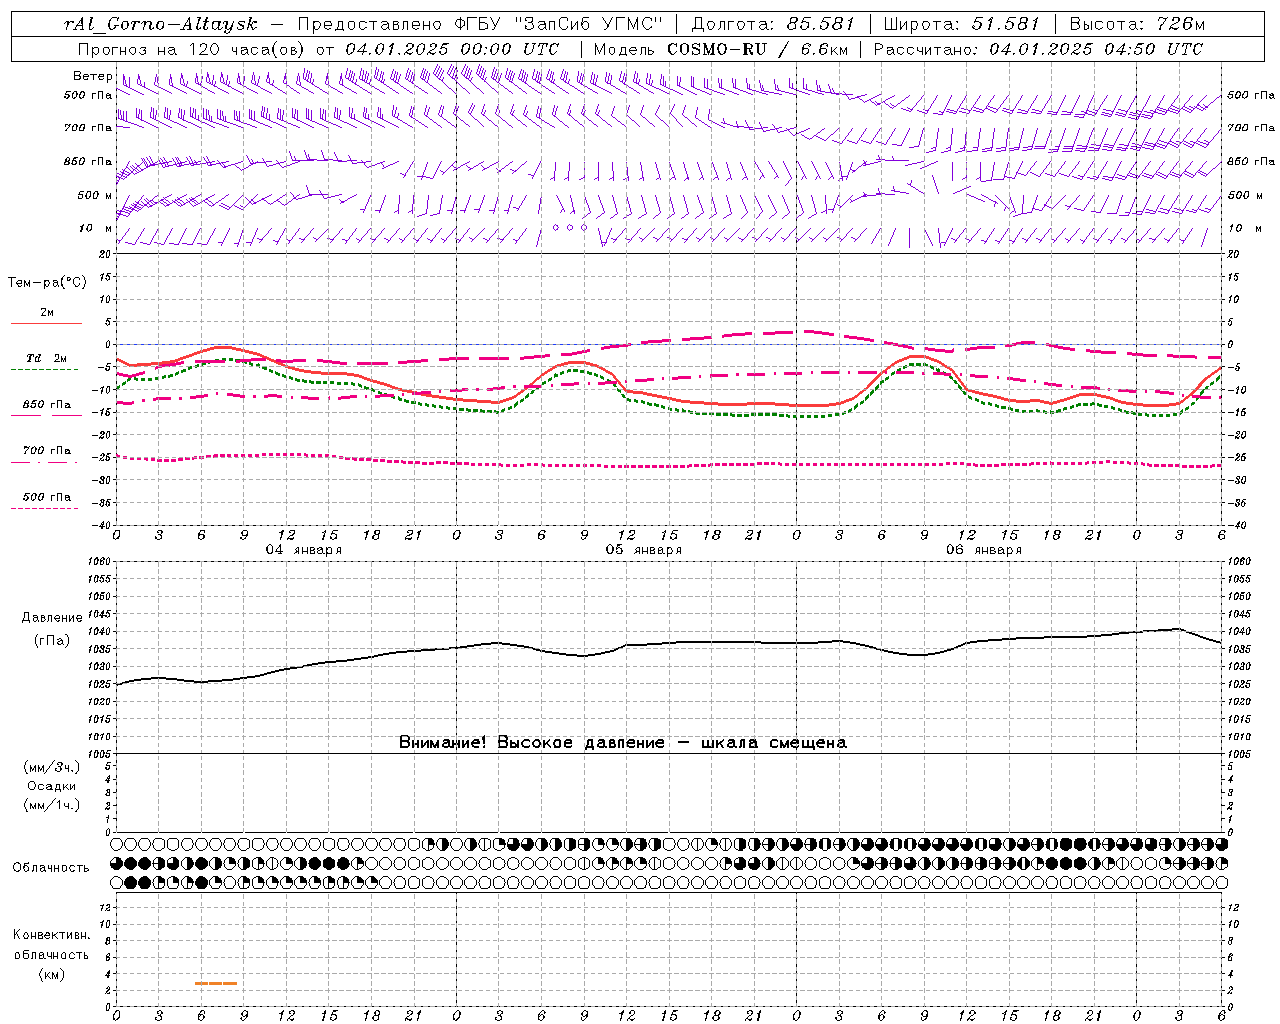Click the pink dotted line sample under the 500 гПа legend
The width and height of the screenshot is (1280, 1024).
(44, 508)
